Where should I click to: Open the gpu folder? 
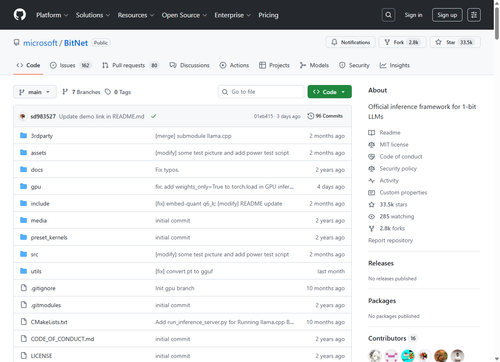36,187
